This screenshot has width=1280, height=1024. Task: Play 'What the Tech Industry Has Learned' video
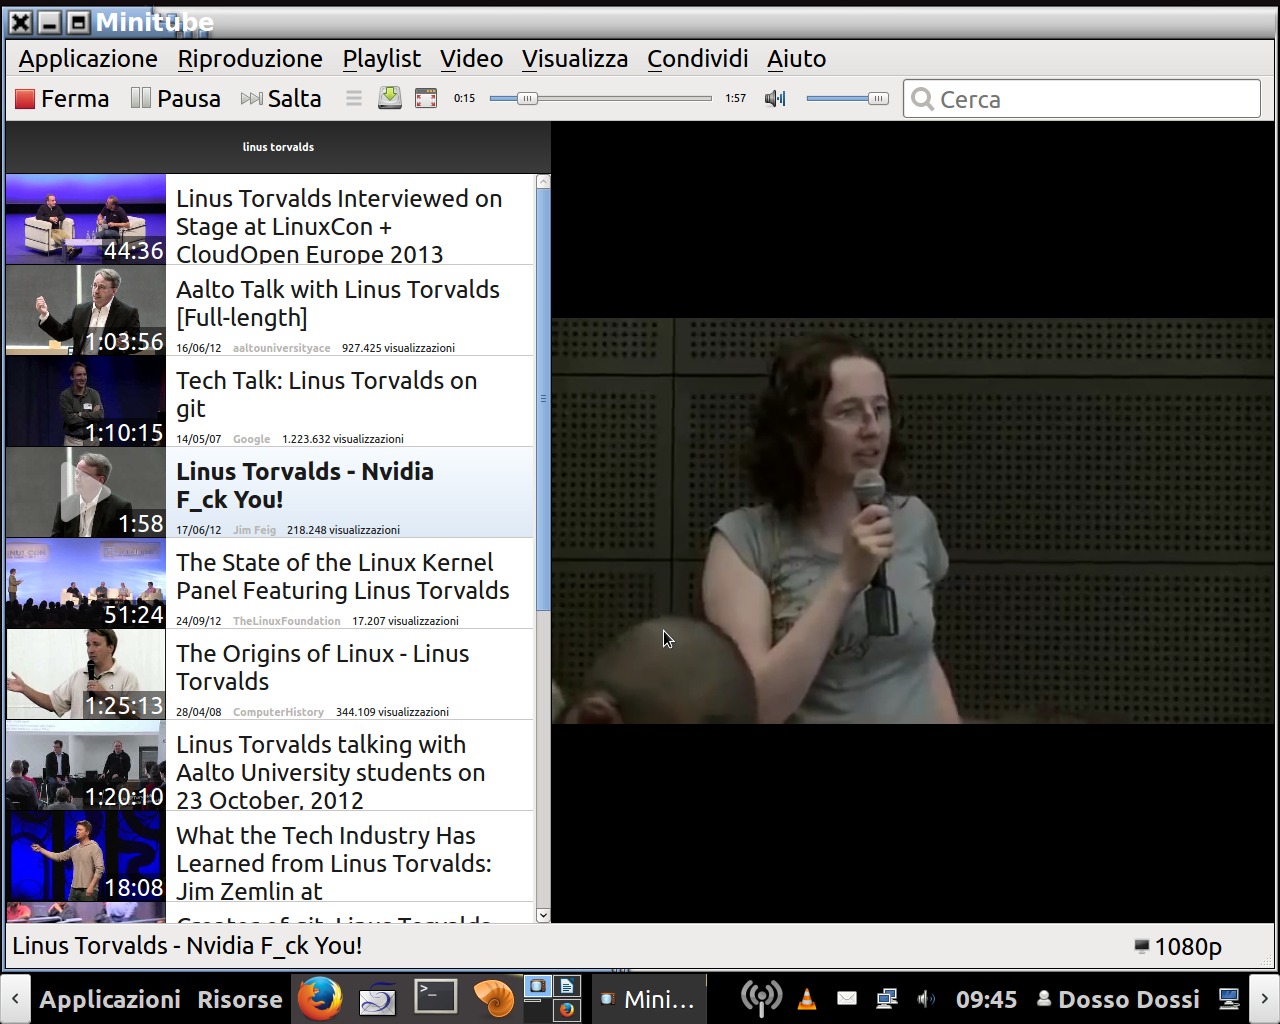pyautogui.click(x=334, y=863)
